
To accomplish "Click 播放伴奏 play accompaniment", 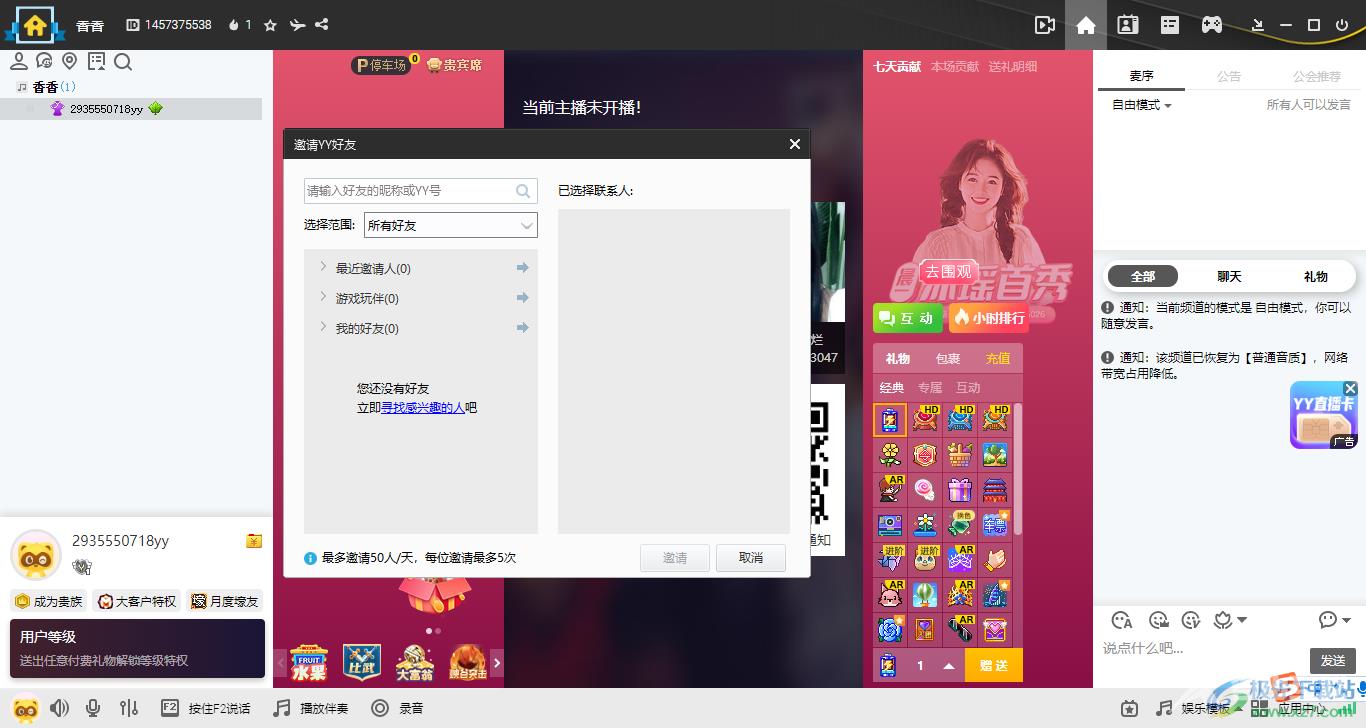I will 312,708.
